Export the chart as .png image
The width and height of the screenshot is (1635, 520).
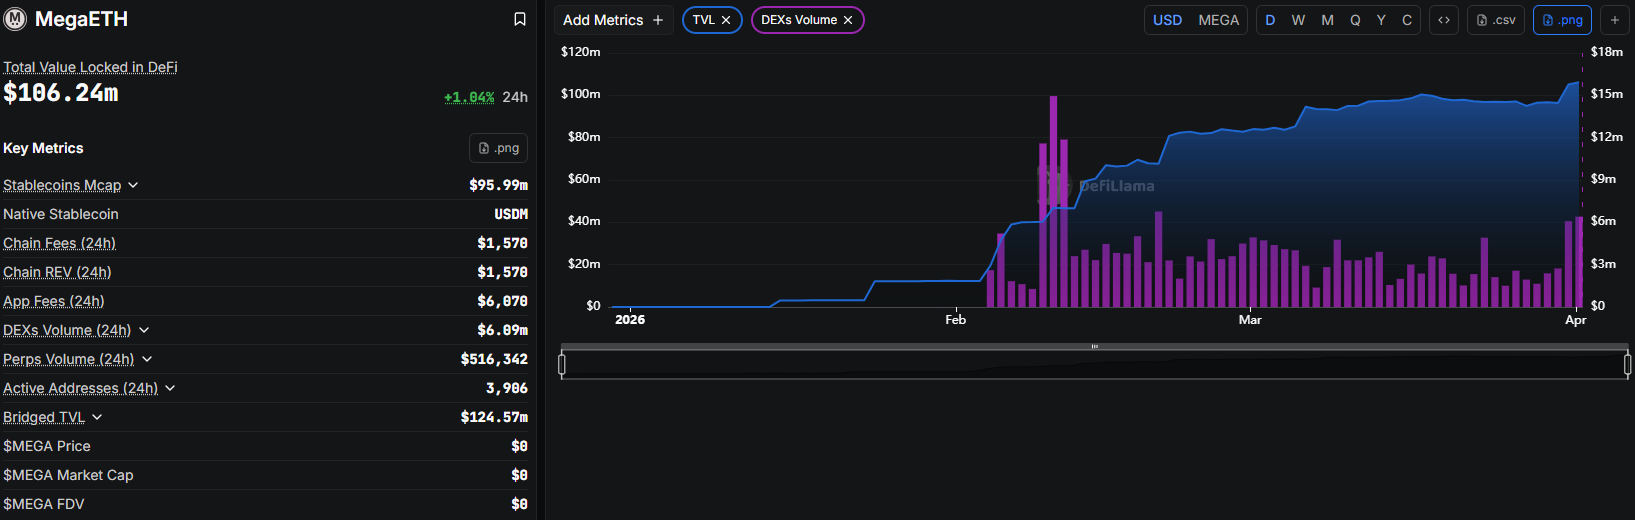[x=1562, y=20]
